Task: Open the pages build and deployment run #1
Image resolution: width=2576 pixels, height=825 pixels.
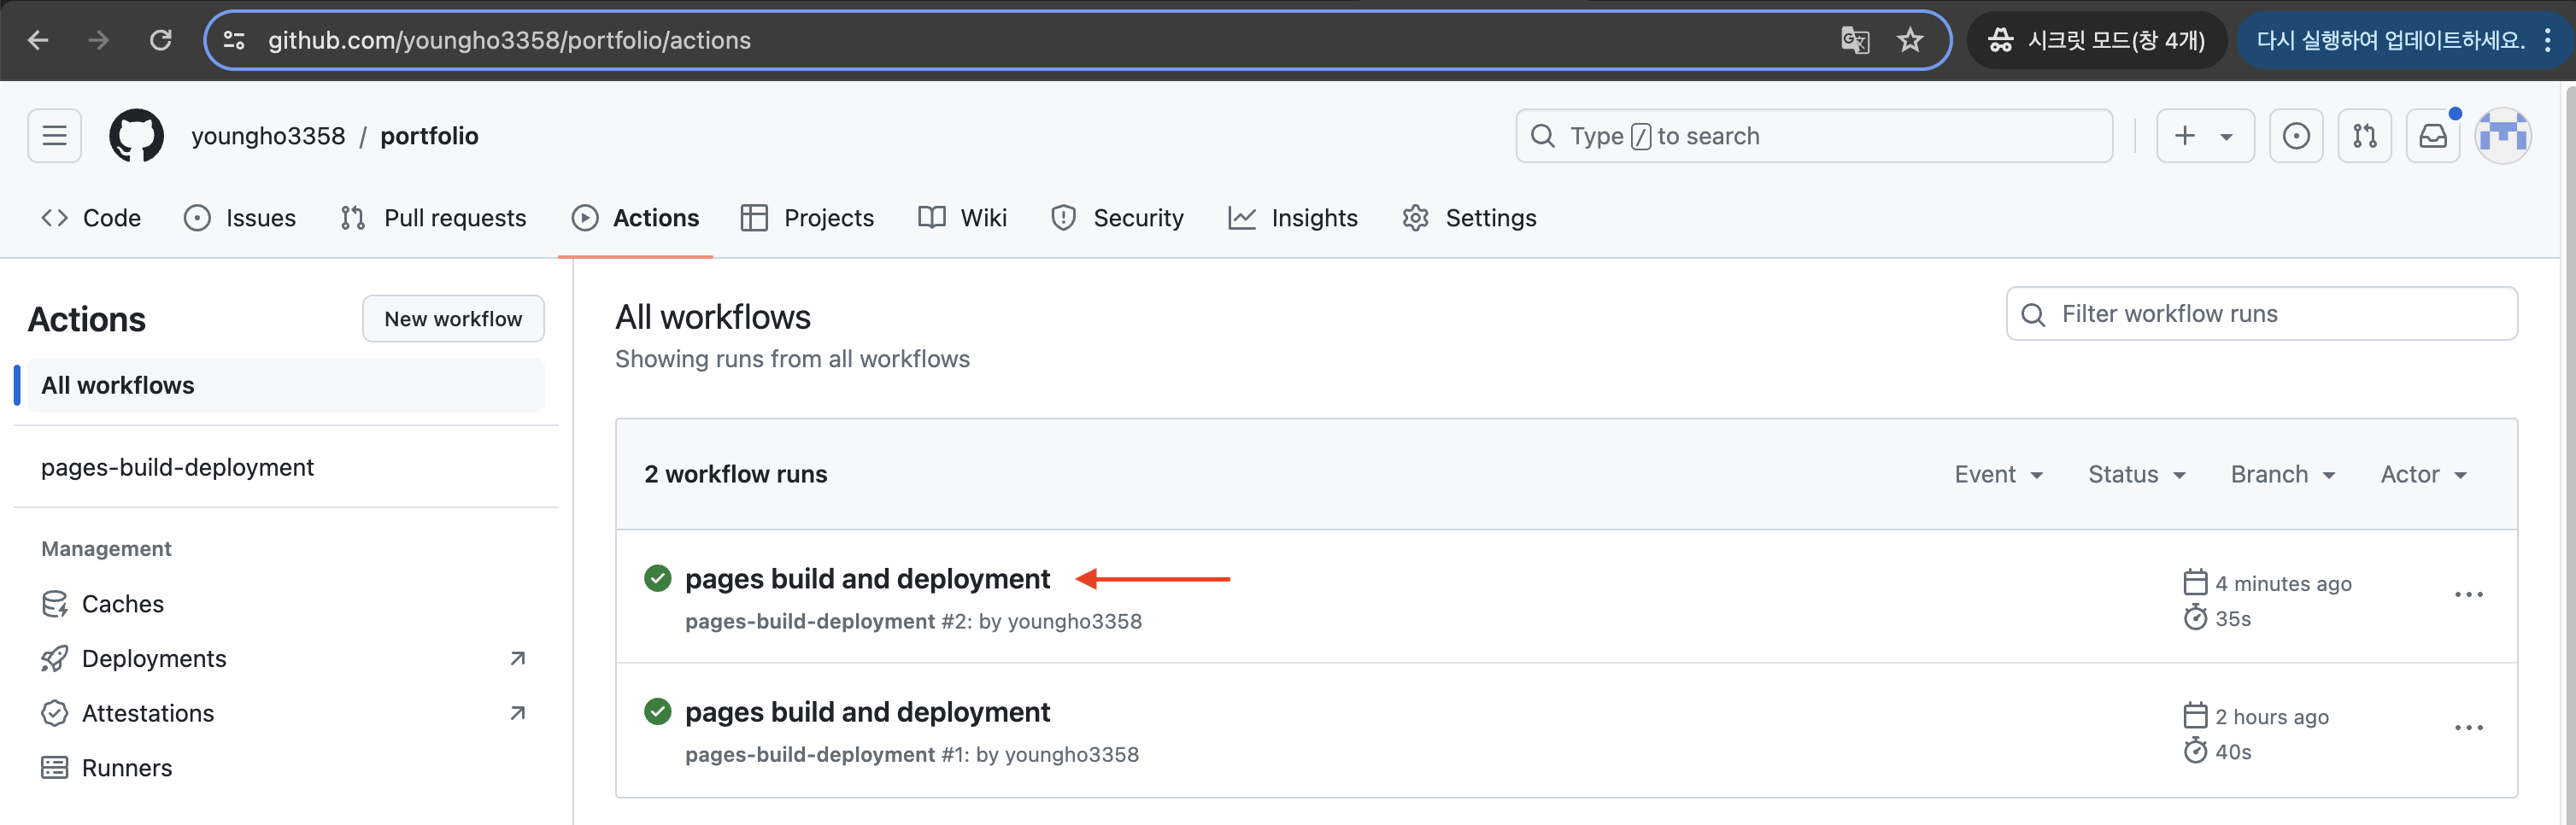Action: click(x=867, y=711)
